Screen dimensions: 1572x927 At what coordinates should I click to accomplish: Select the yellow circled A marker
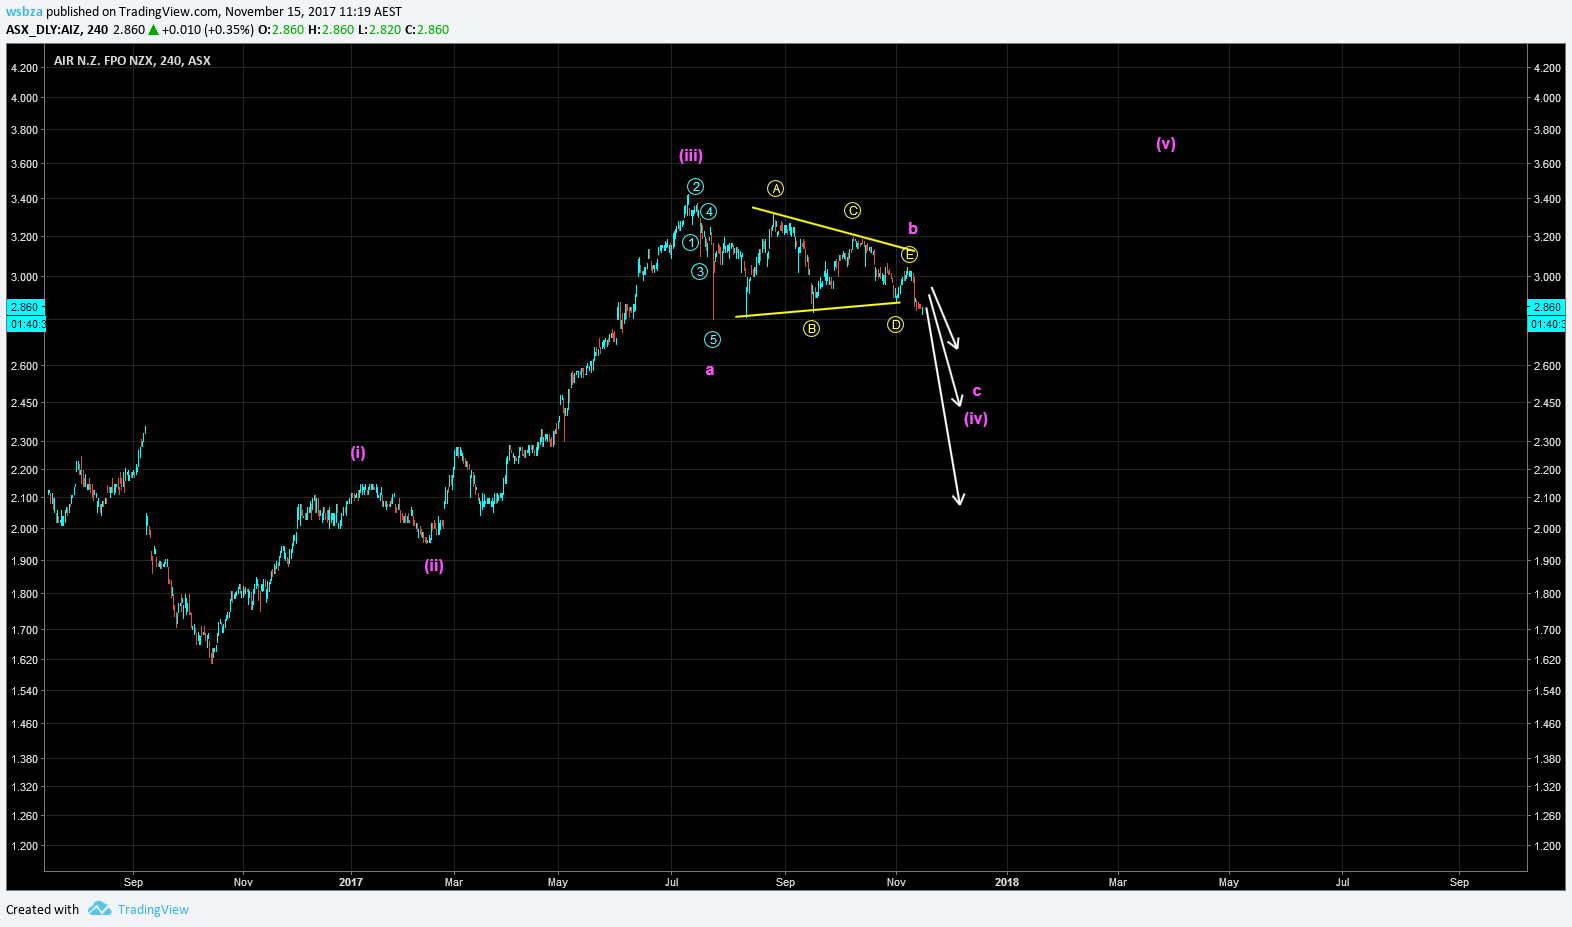[776, 189]
